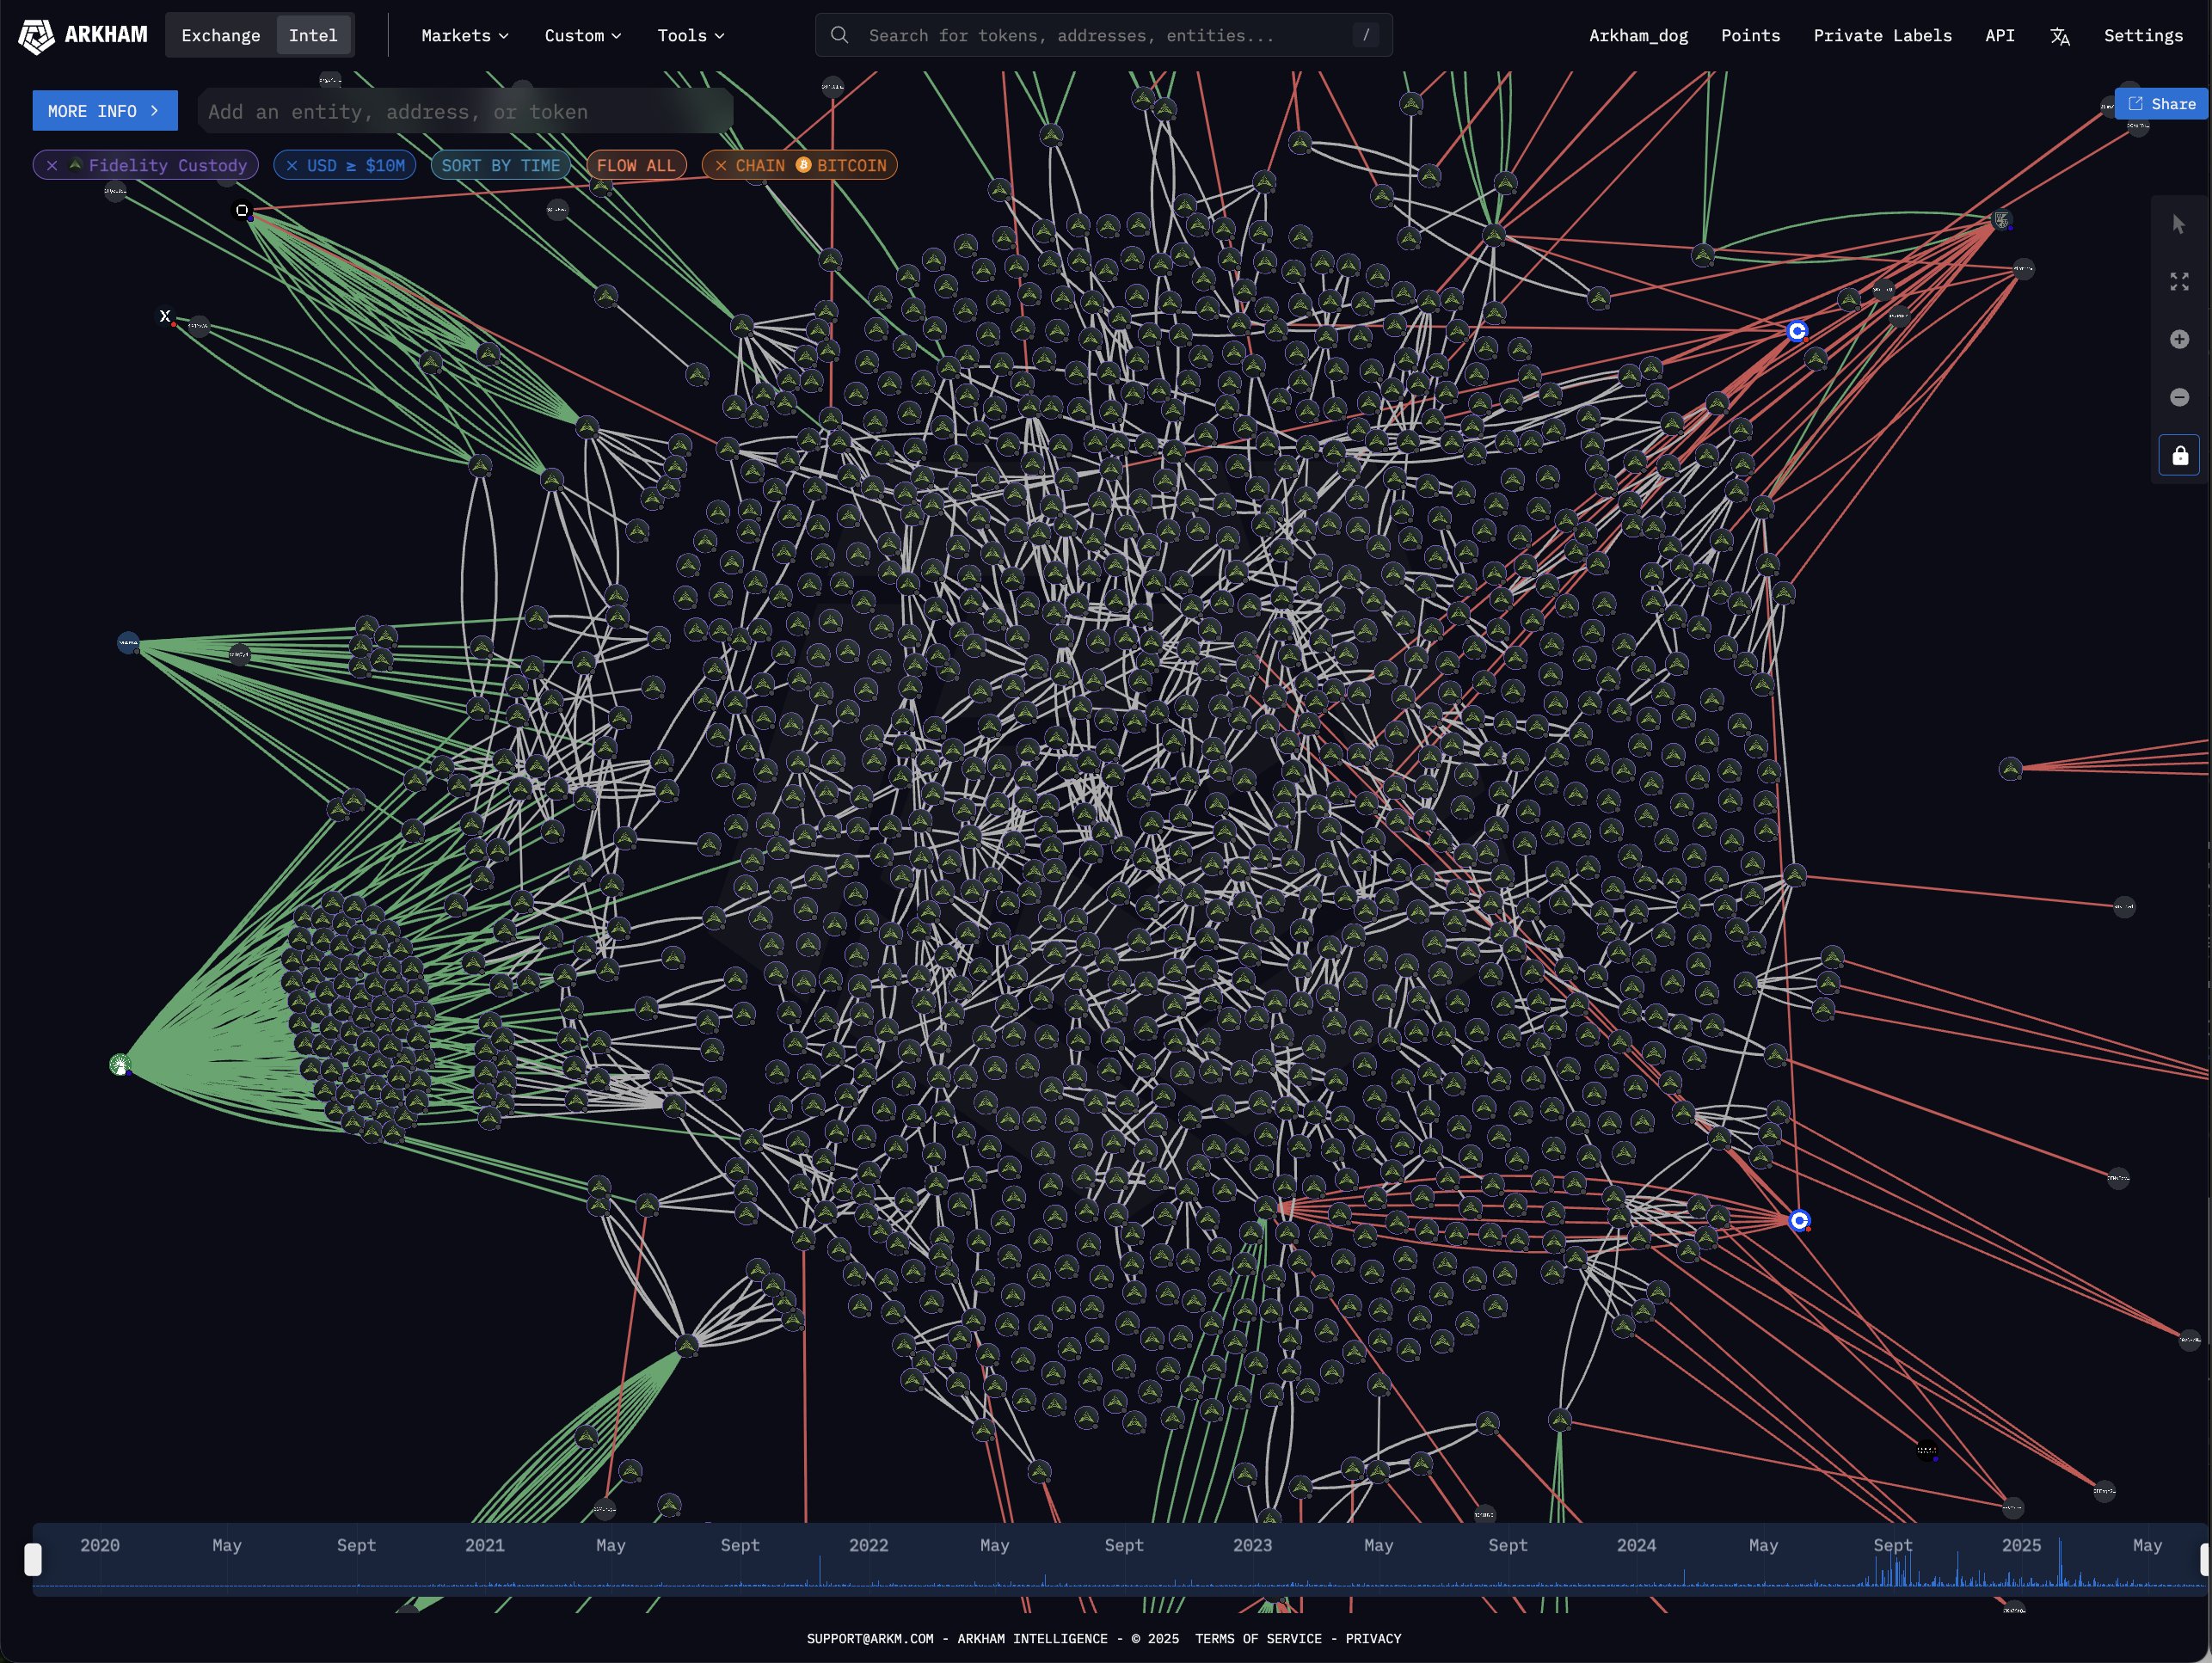The image size is (2212, 1663).
Task: Click the Bitcoin chain icon
Action: (x=803, y=164)
